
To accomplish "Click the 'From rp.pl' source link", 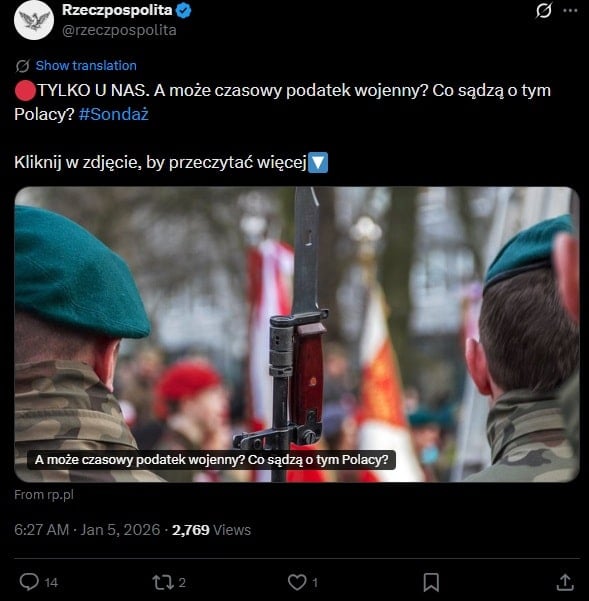I will click(x=44, y=494).
